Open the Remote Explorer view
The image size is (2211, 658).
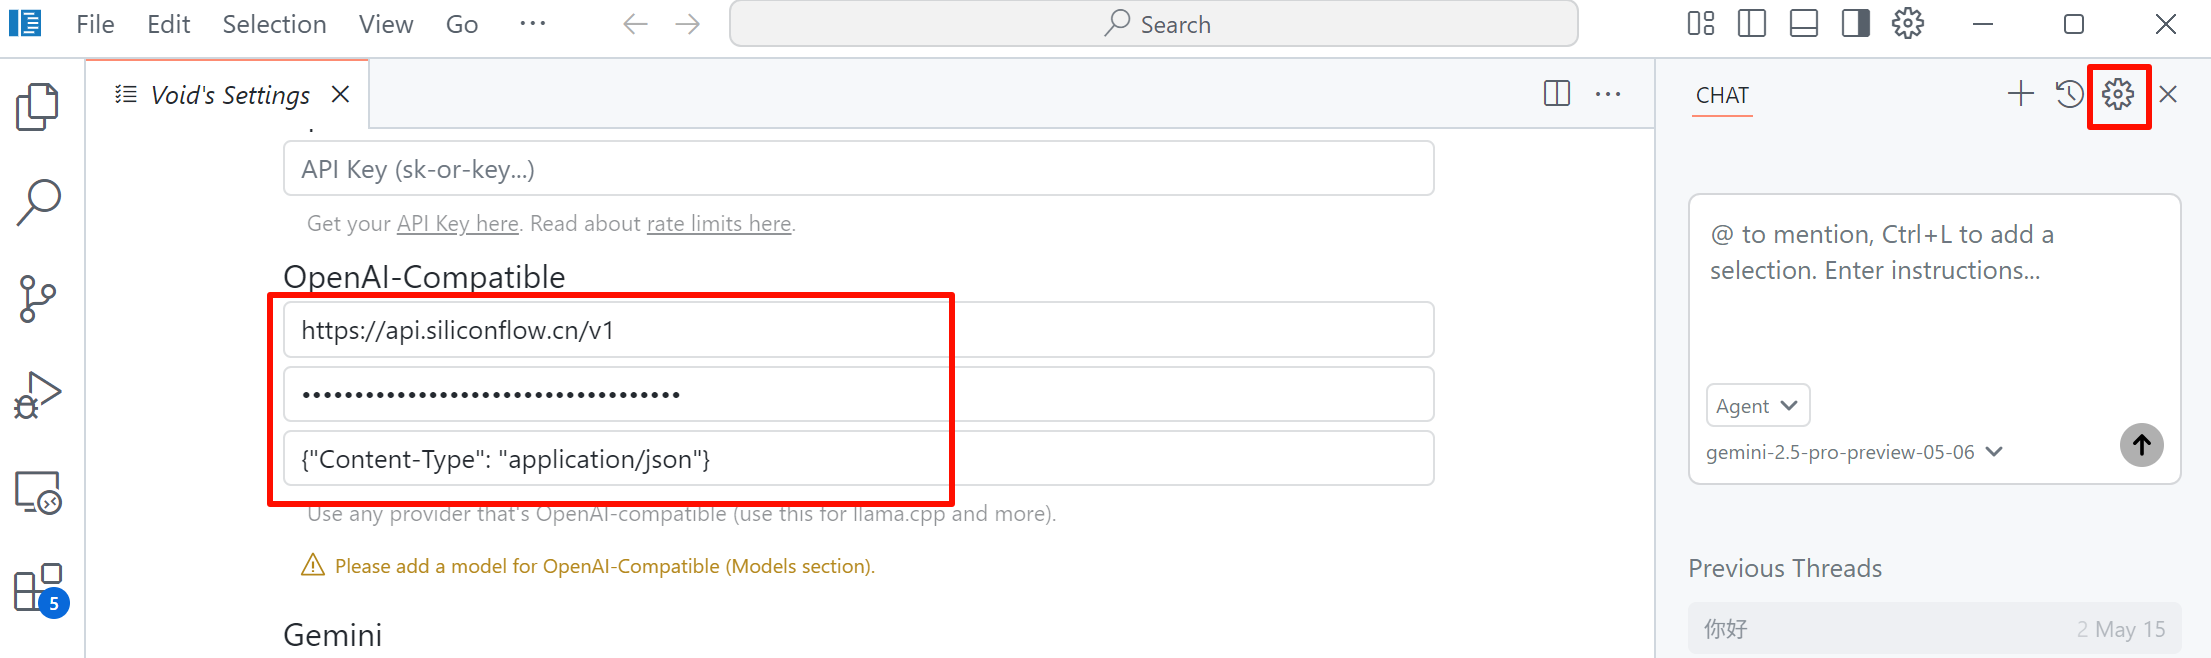pyautogui.click(x=38, y=492)
